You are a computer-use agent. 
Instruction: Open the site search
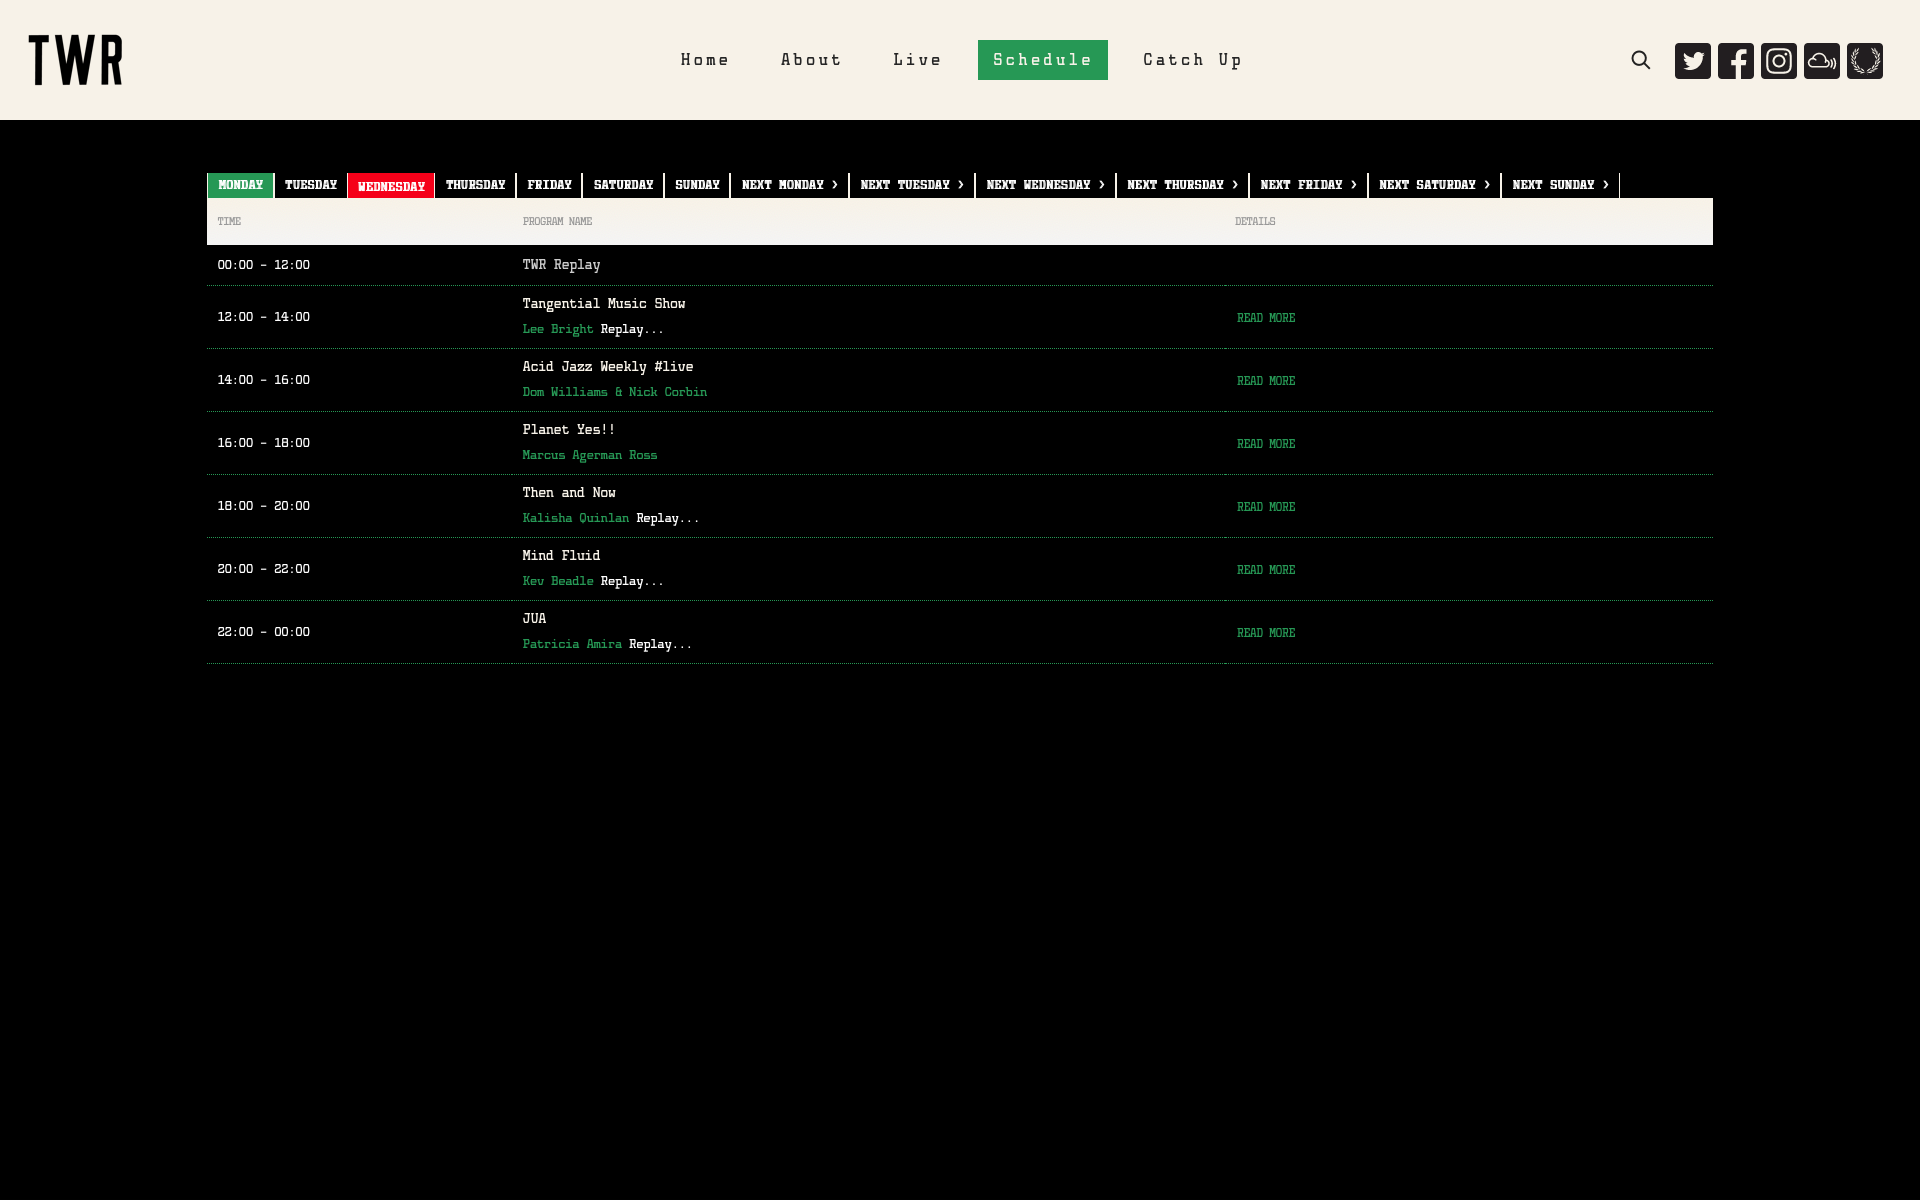tap(1640, 60)
